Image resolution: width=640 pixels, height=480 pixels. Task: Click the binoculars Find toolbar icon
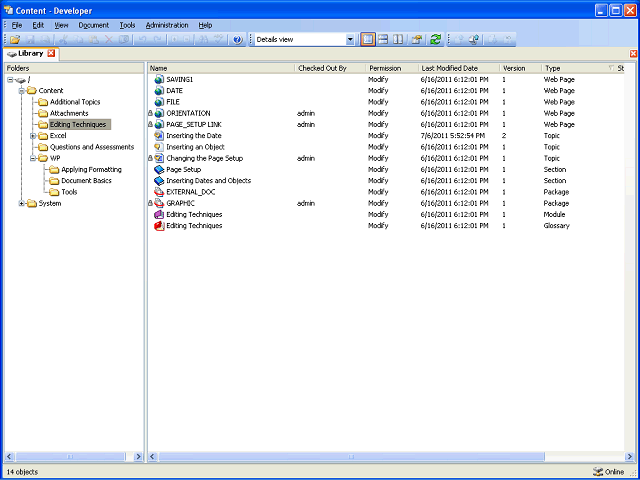[x=203, y=40]
